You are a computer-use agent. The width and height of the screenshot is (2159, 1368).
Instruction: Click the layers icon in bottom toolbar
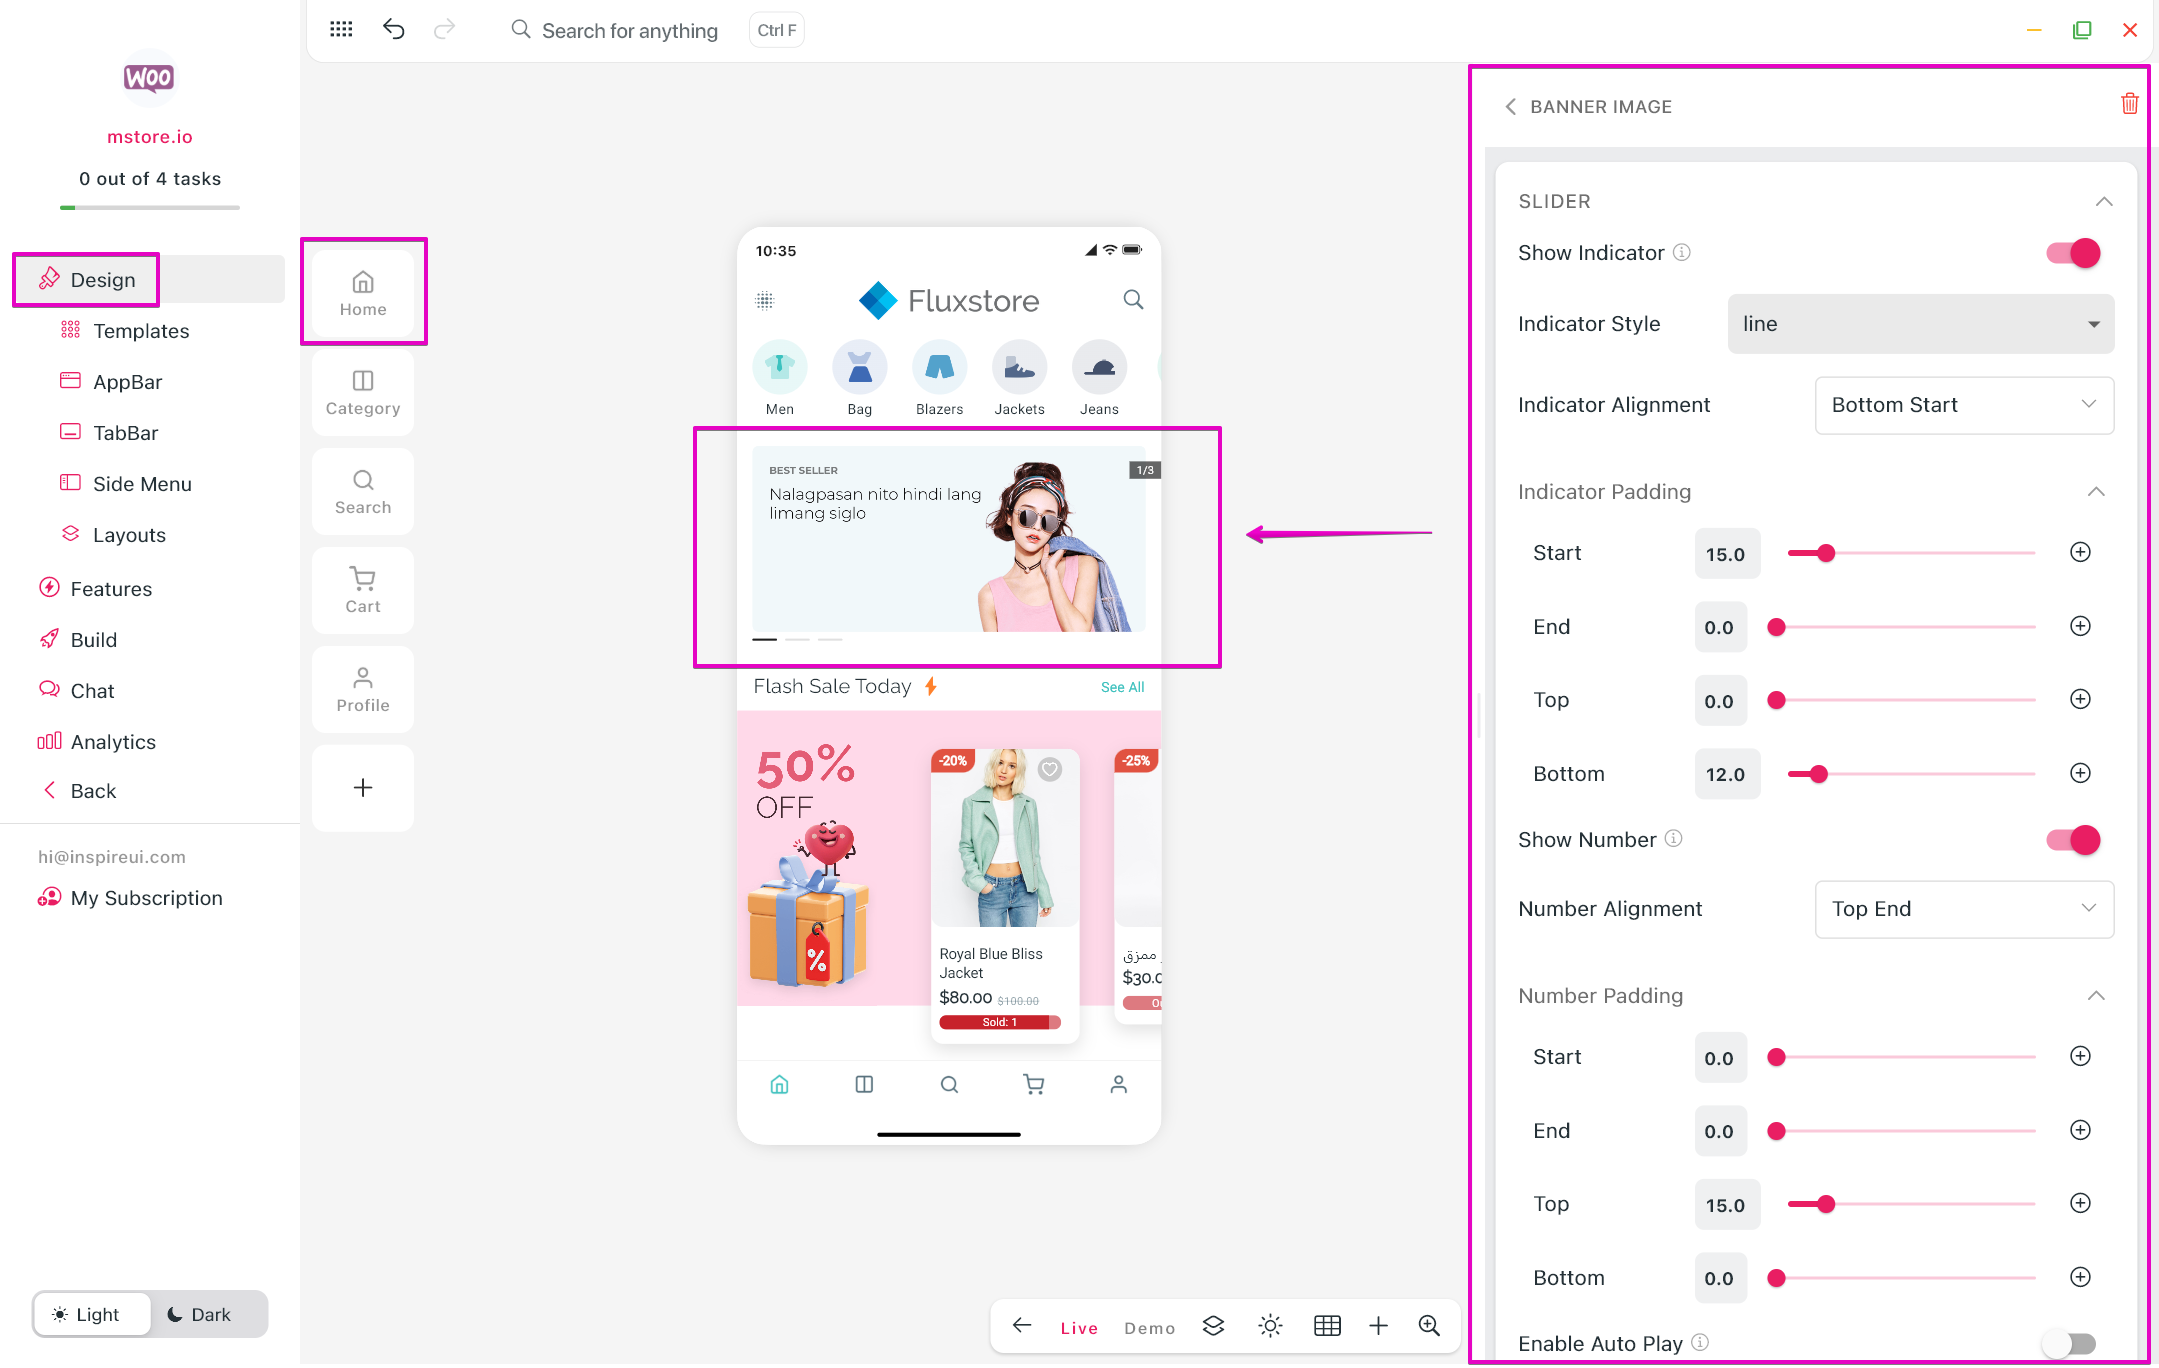[1213, 1326]
